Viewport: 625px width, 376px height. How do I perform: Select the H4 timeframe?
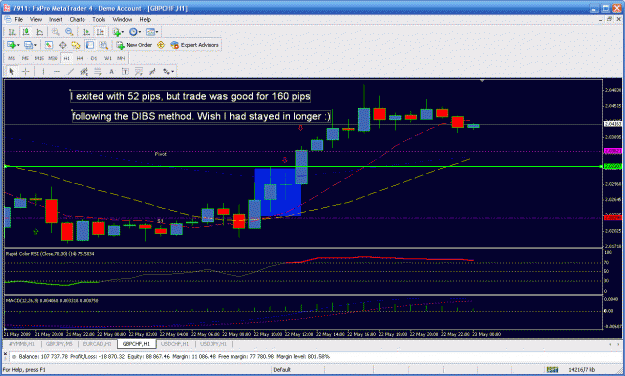80,58
